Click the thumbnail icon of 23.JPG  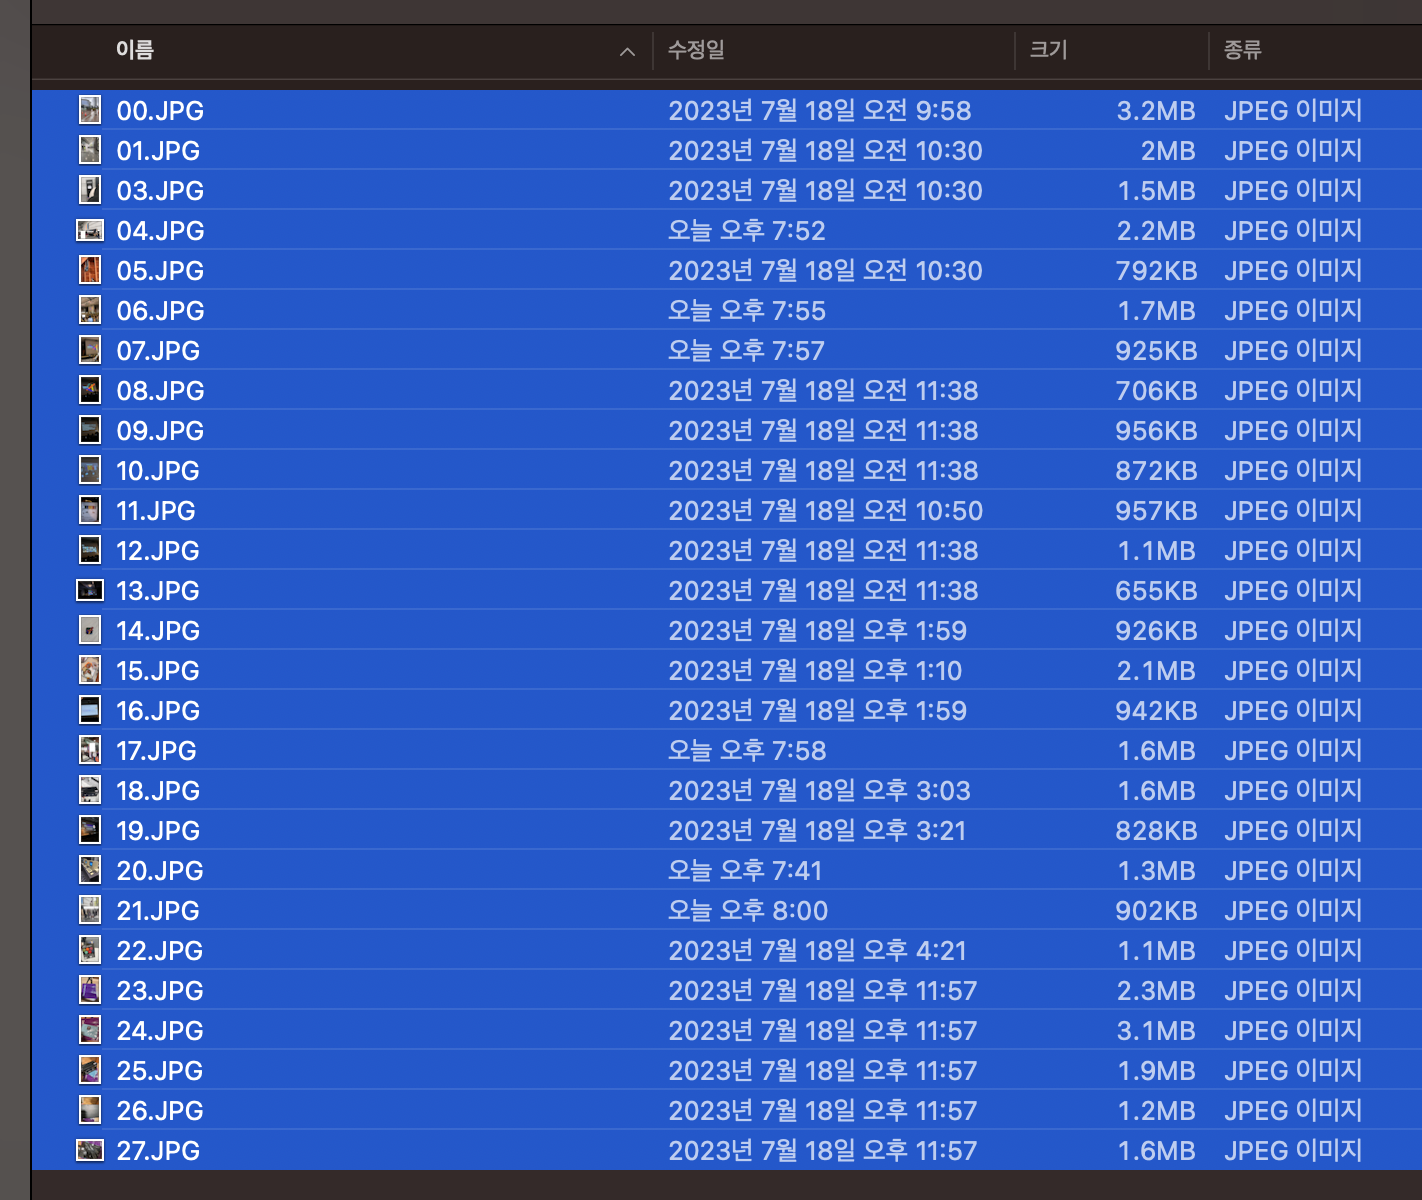point(90,990)
